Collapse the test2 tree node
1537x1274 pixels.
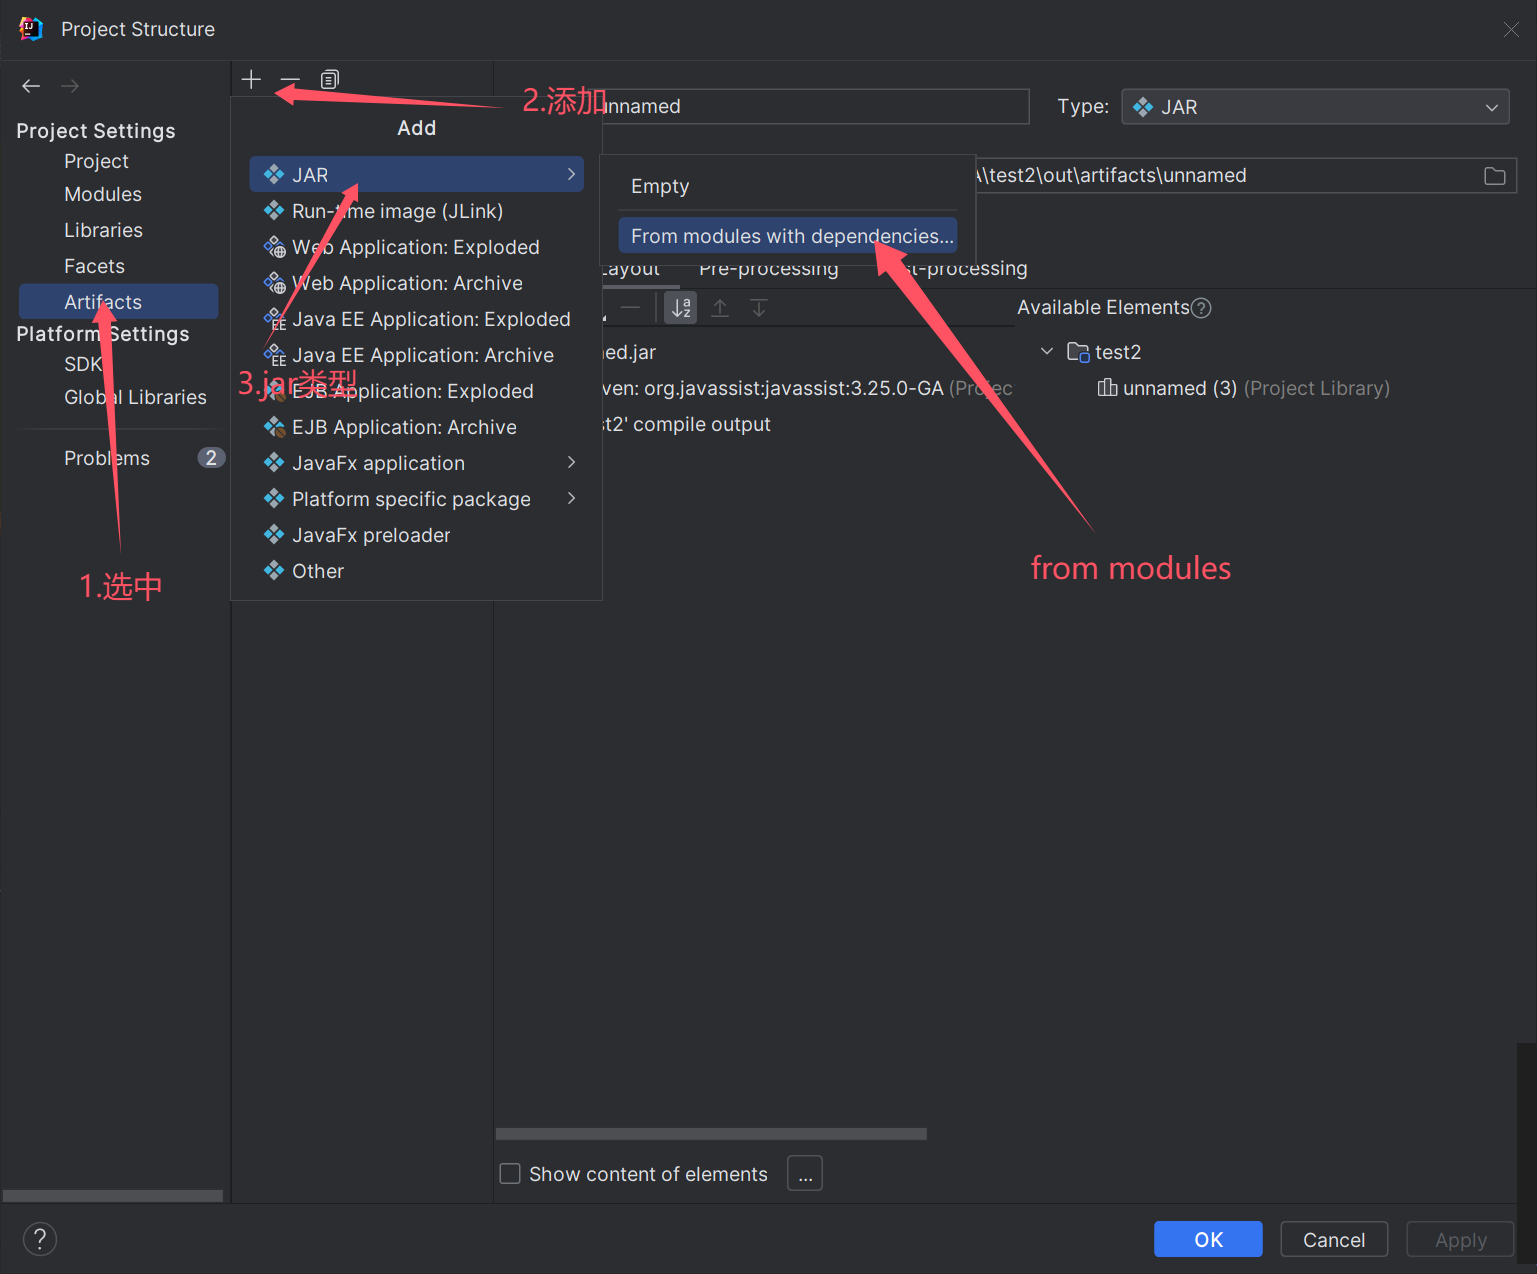tap(1047, 352)
